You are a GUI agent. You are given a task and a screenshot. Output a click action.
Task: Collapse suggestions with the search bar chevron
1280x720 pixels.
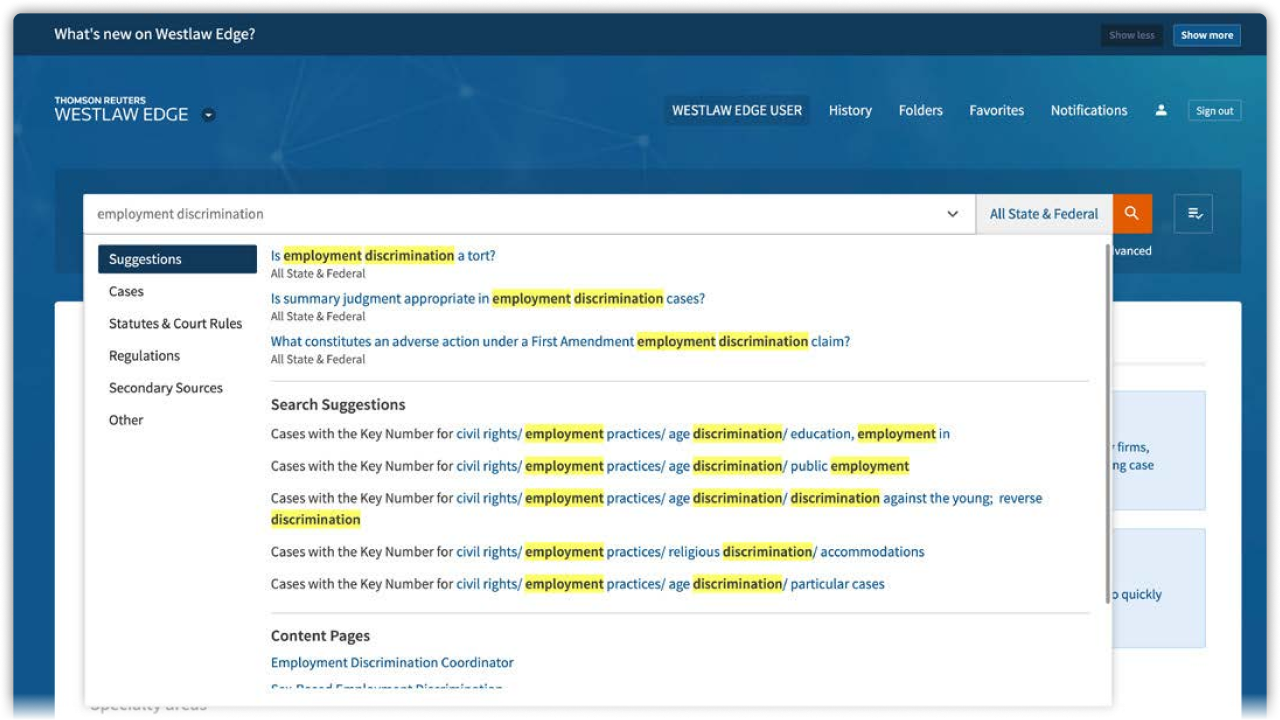pyautogui.click(x=951, y=213)
